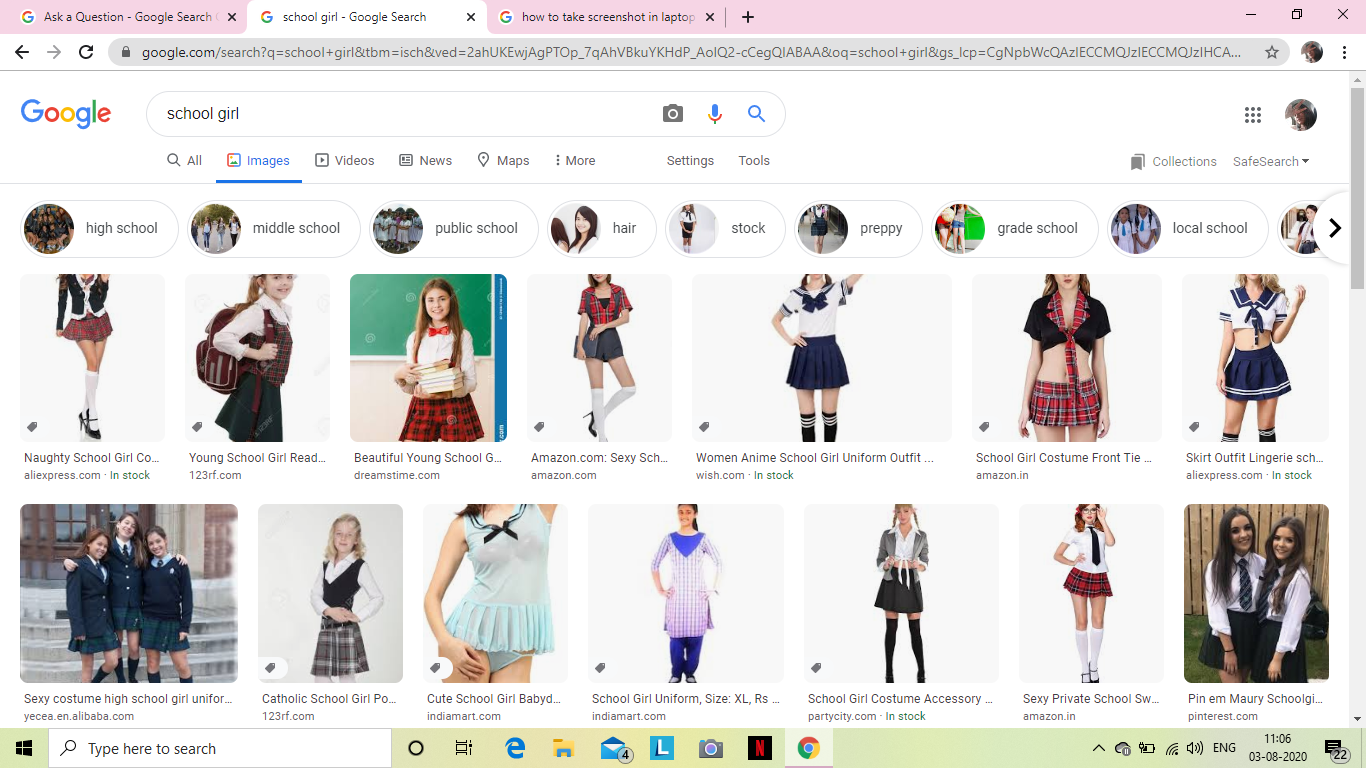Switch to All results tab
The image size is (1366, 768).
(184, 160)
